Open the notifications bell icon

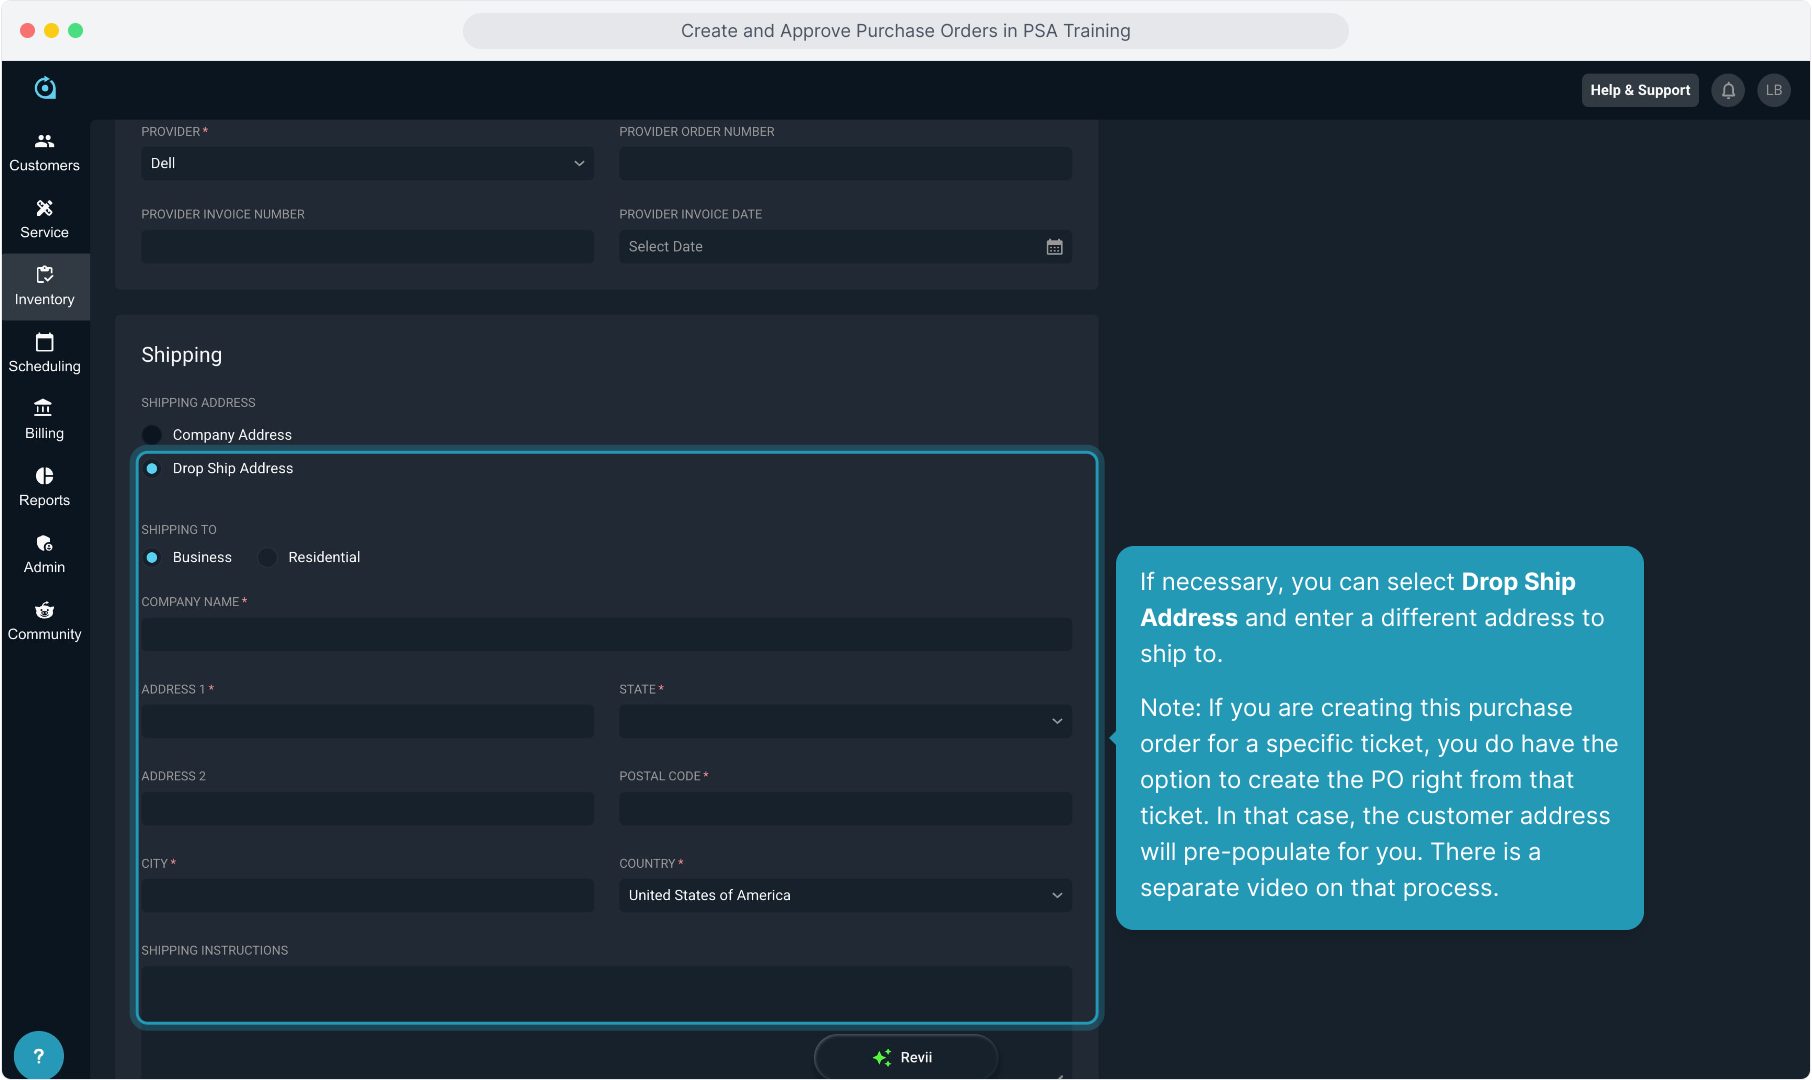tap(1728, 90)
